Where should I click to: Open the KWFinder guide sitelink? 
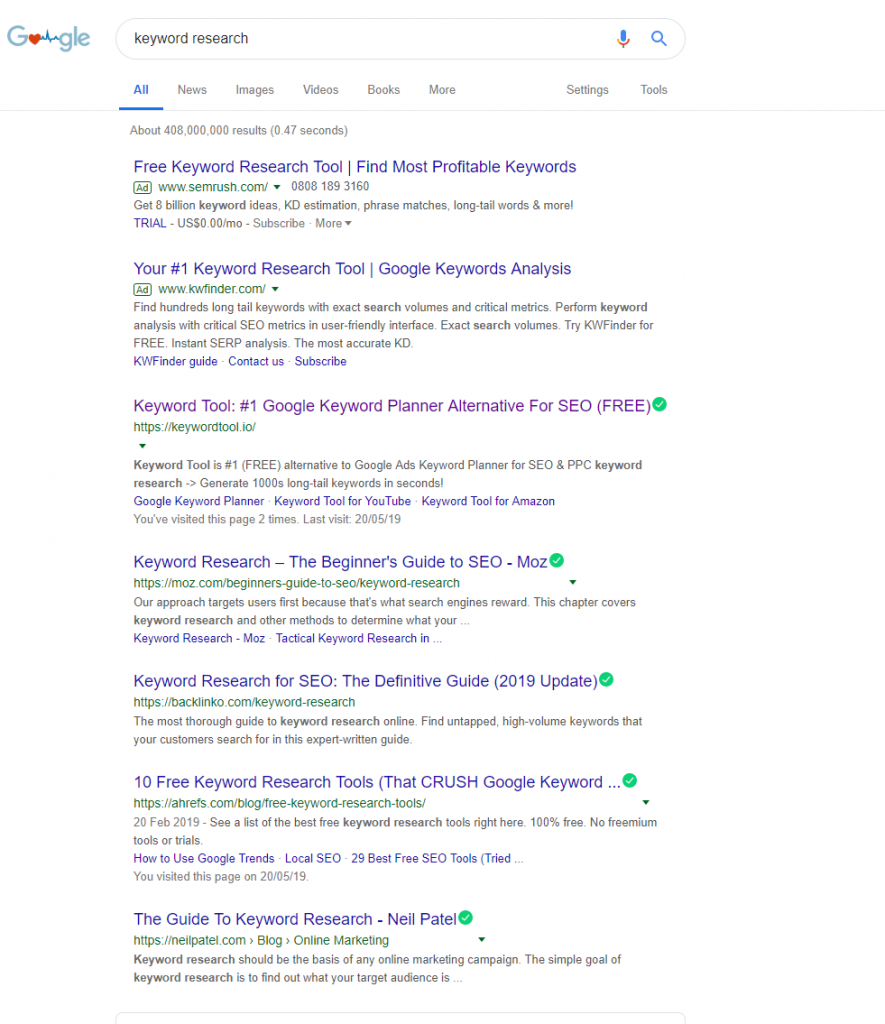(175, 362)
